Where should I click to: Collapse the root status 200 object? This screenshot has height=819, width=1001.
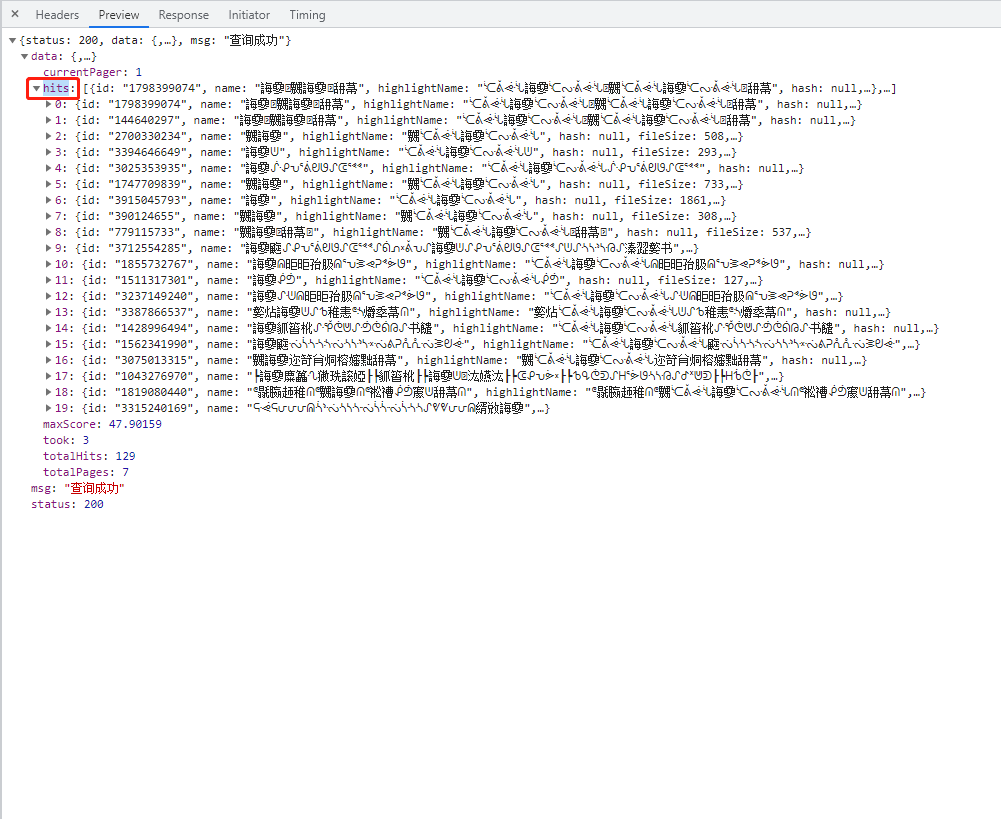coord(12,41)
